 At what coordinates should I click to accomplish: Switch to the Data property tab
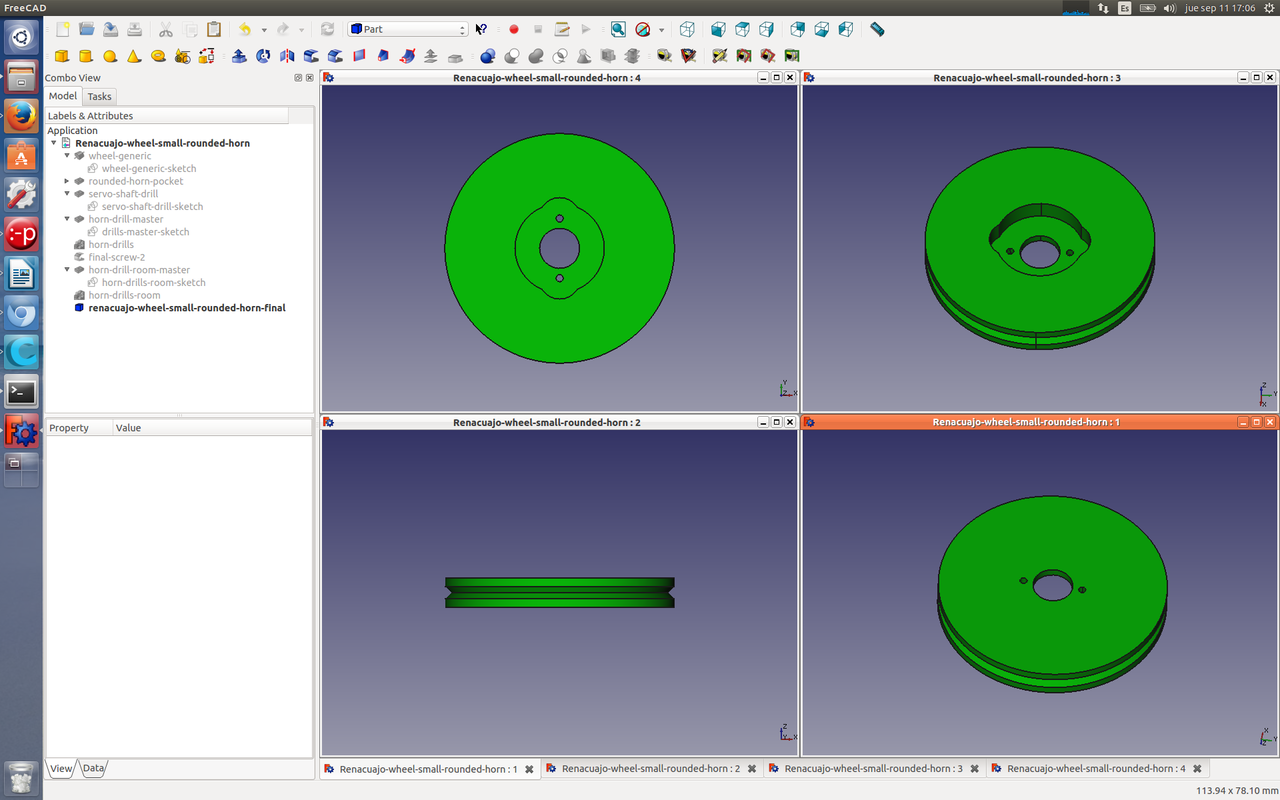tap(93, 768)
